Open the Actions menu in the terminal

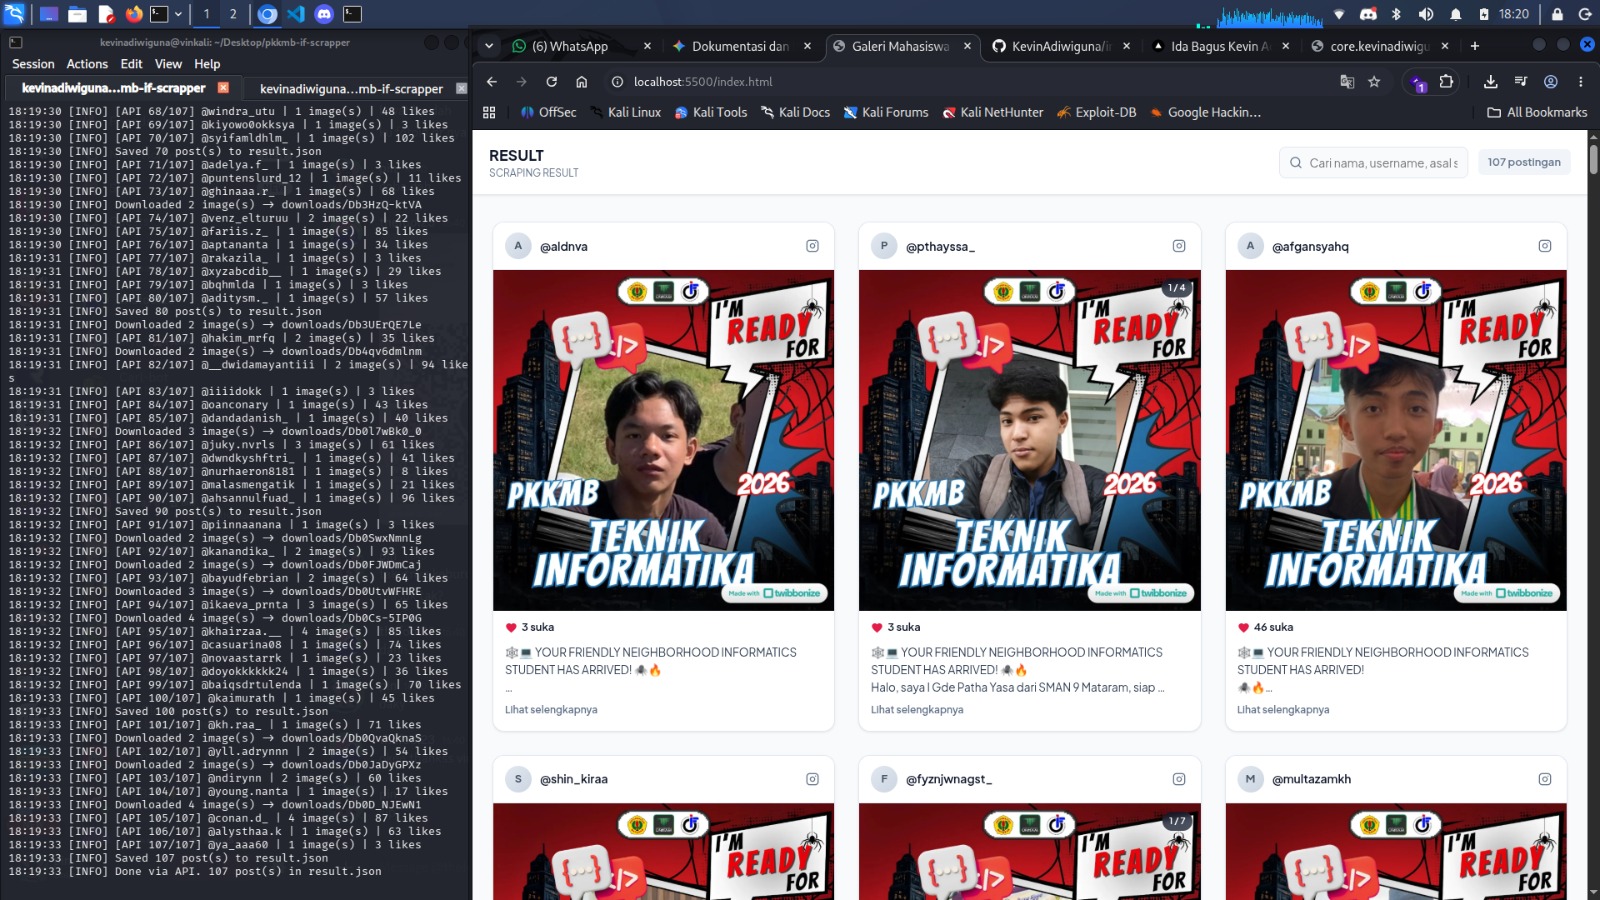point(87,64)
